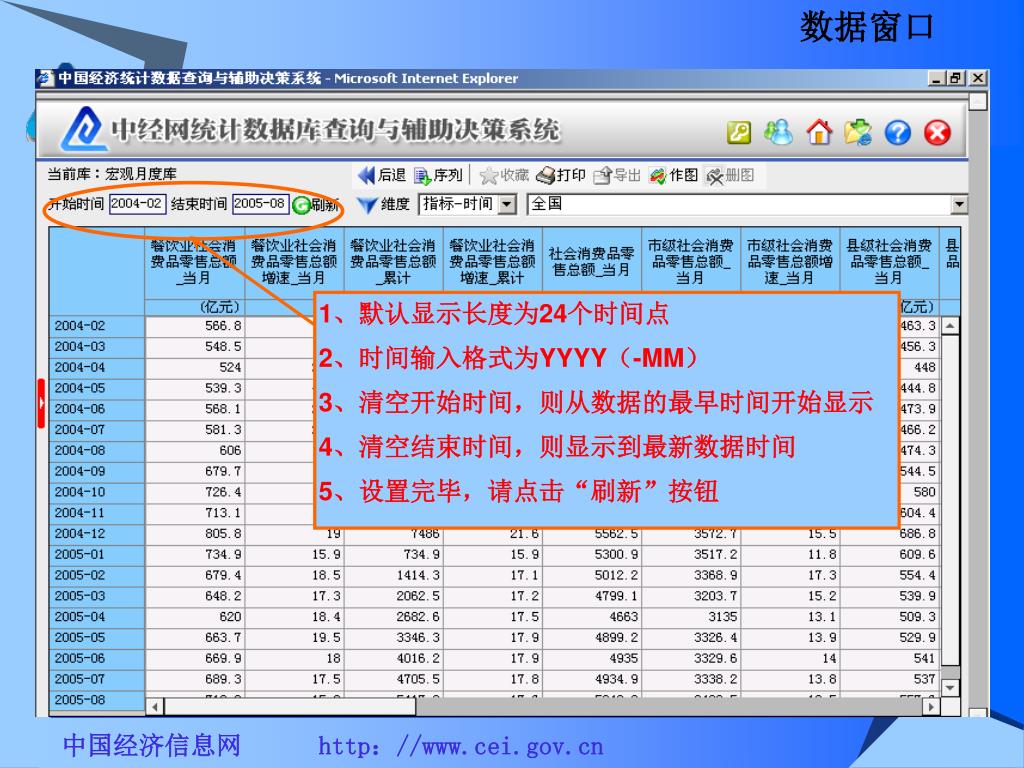
Task: Open help with blue question mark icon
Action: point(897,133)
